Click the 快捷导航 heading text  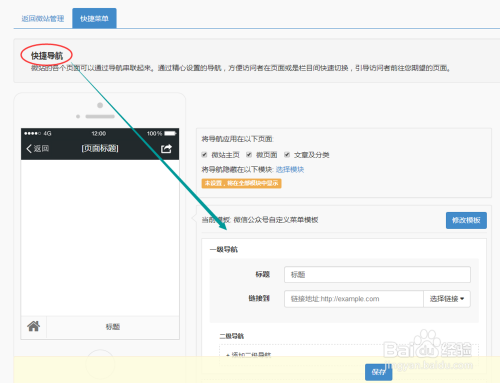47,56
